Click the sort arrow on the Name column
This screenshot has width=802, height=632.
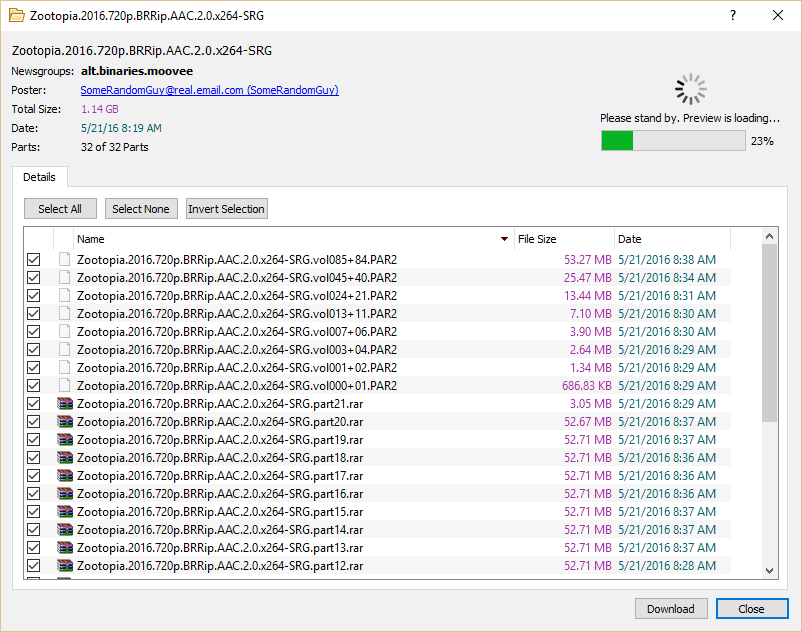[x=505, y=238]
